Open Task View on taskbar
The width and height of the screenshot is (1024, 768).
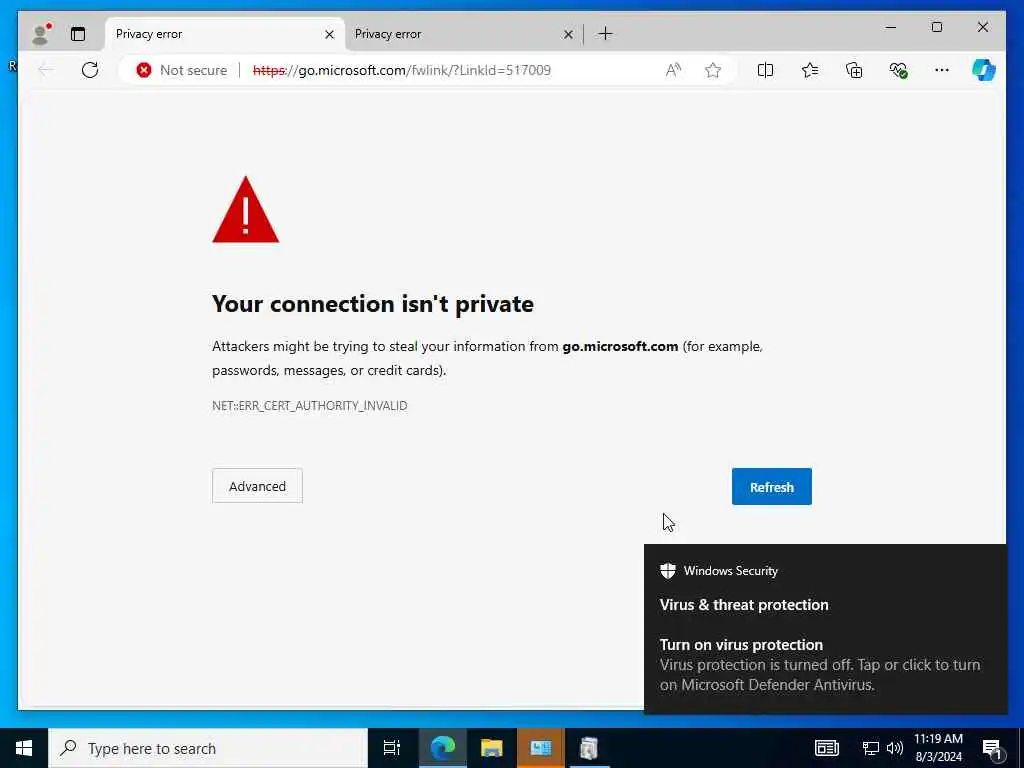[392, 748]
